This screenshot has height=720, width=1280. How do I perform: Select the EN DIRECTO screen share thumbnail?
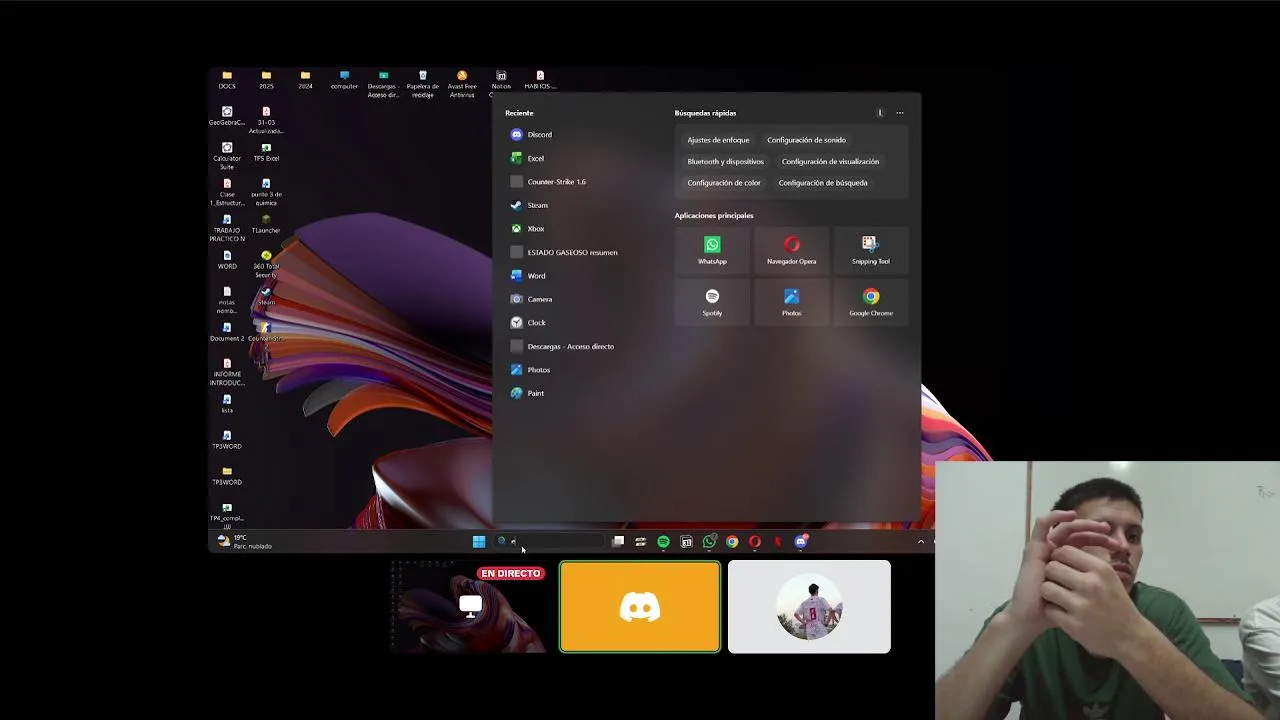469,607
